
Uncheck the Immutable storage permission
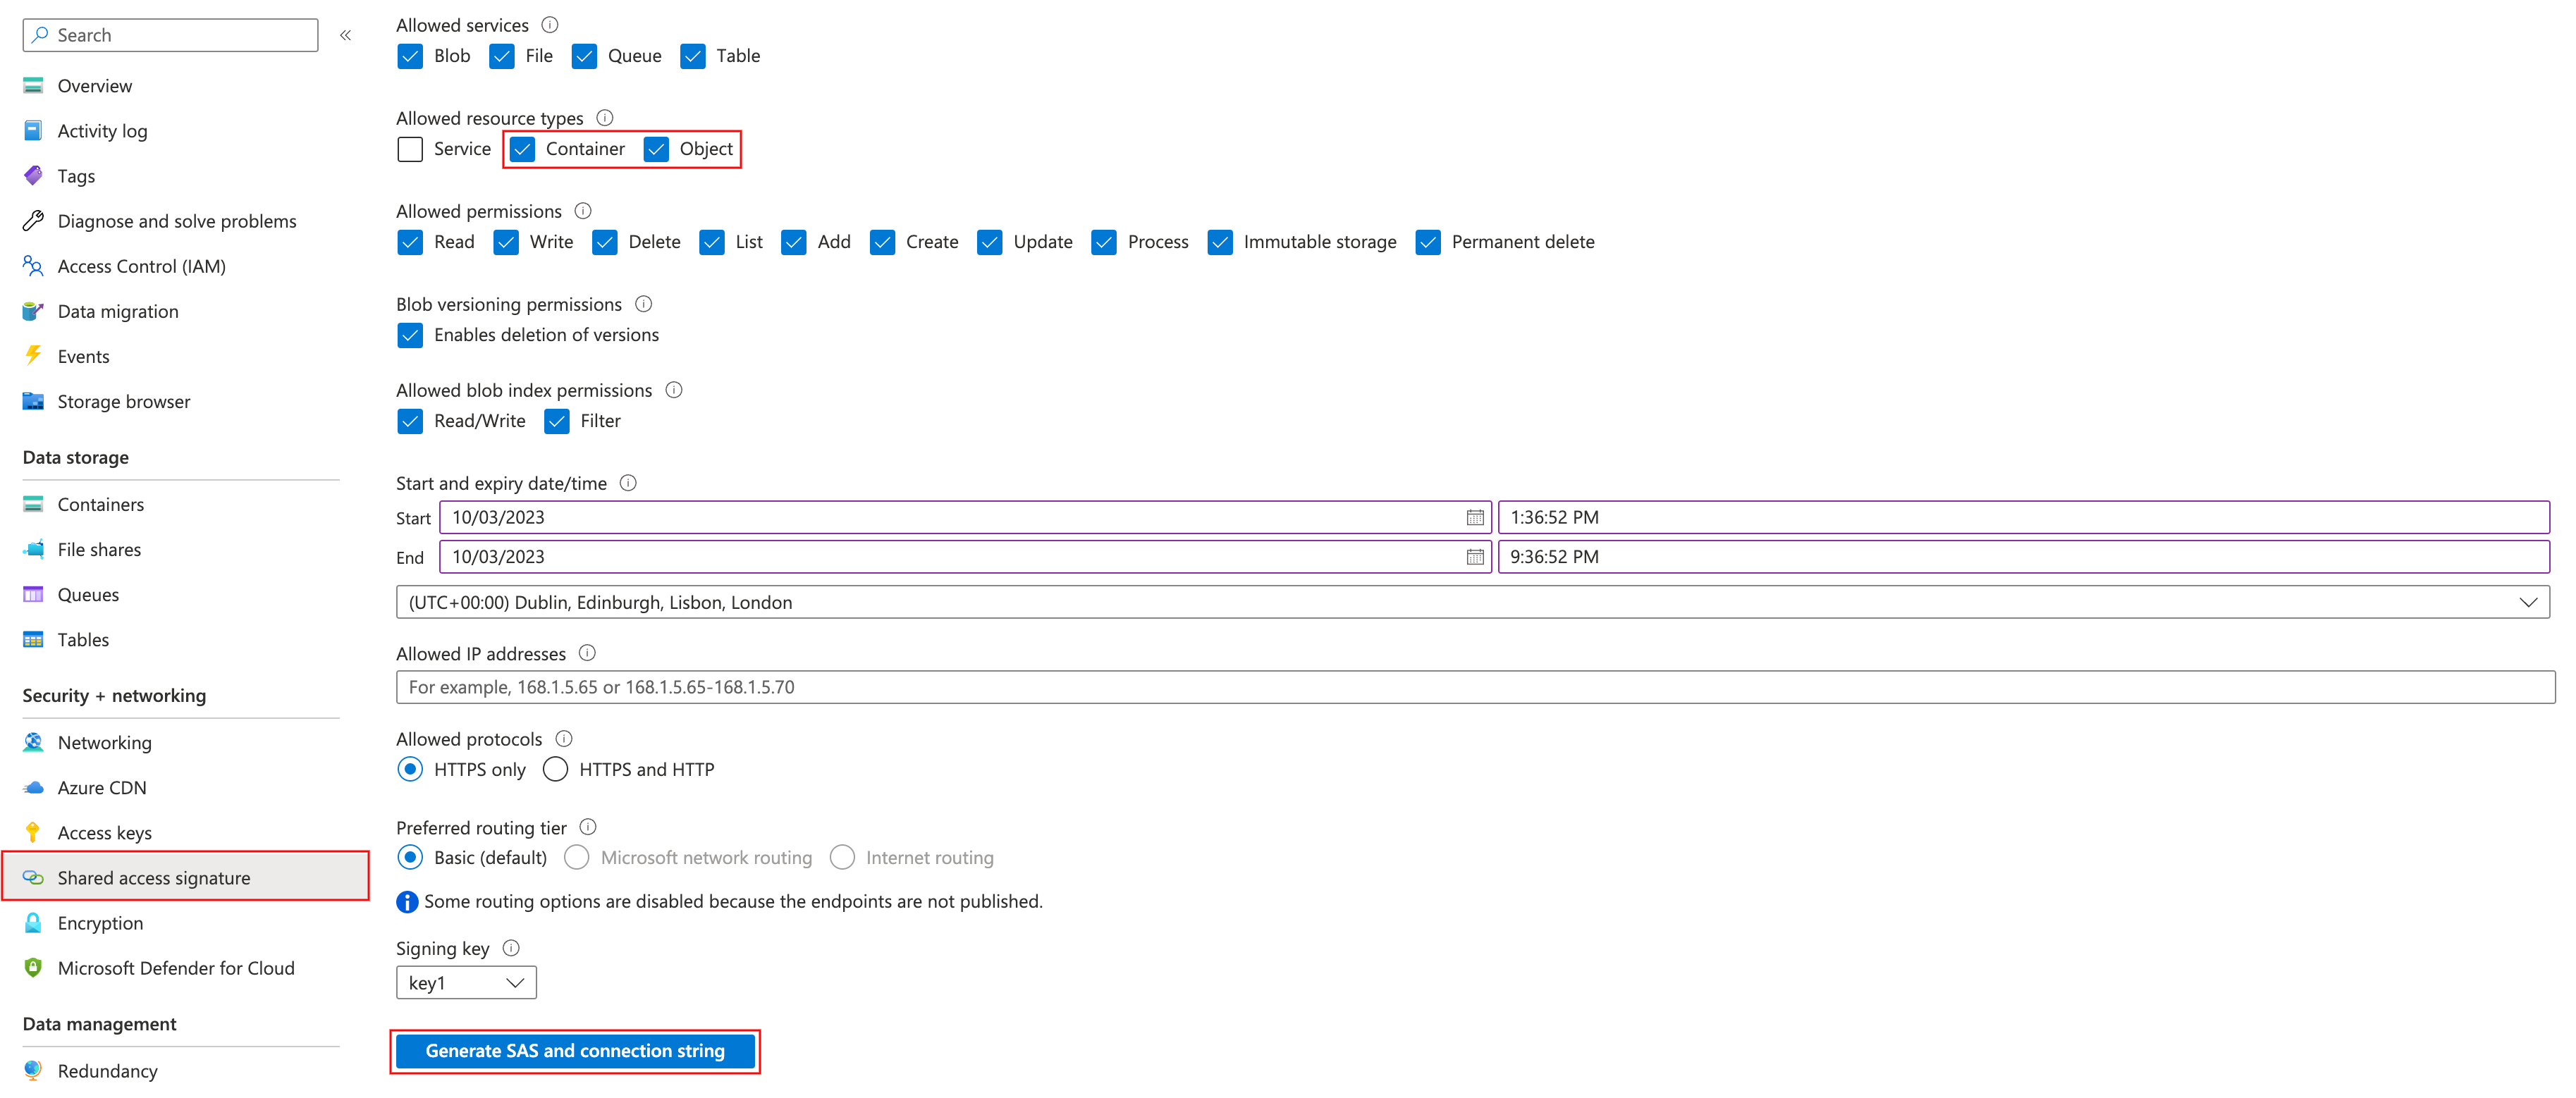(1220, 242)
